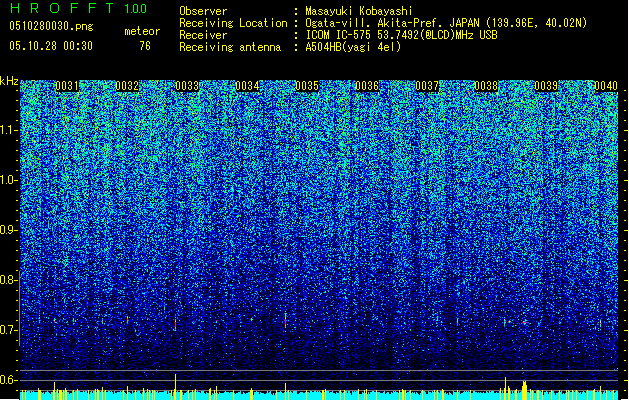Click the red meteor echo between 0038 and 0039
The image size is (629, 400).
pyautogui.click(x=525, y=322)
